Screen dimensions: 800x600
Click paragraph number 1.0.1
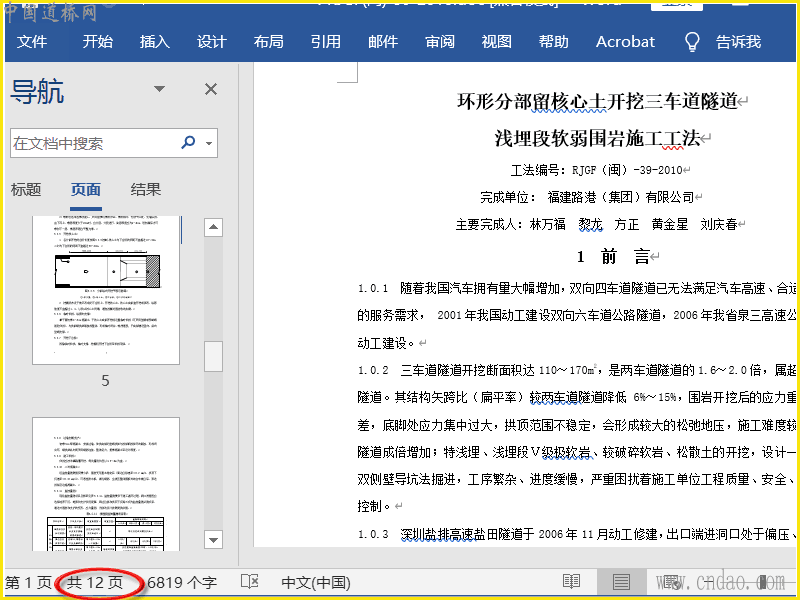click(x=373, y=288)
